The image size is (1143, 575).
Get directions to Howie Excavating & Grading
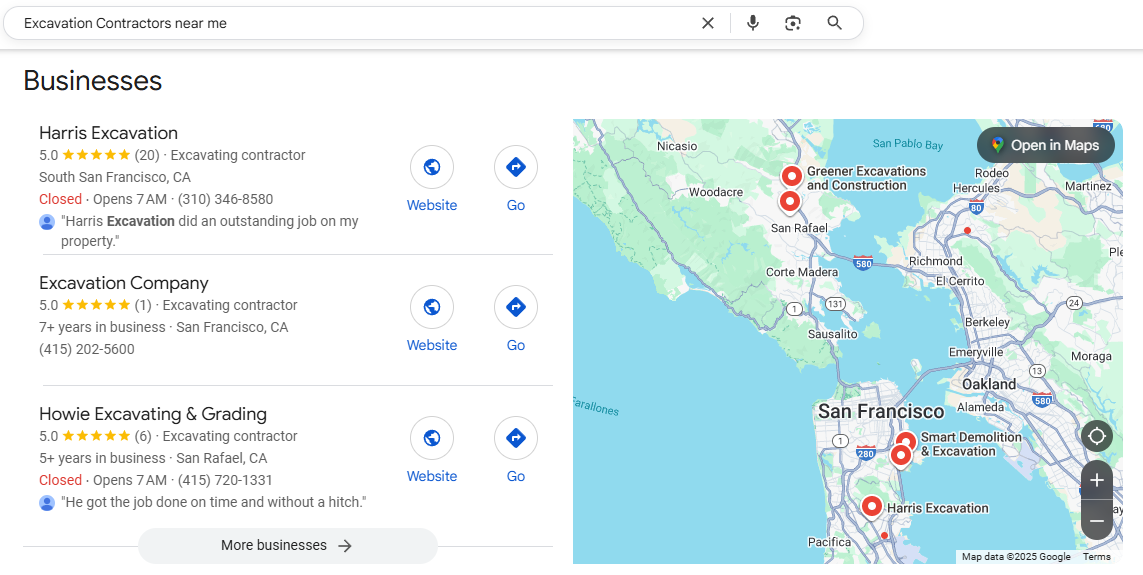pyautogui.click(x=515, y=438)
